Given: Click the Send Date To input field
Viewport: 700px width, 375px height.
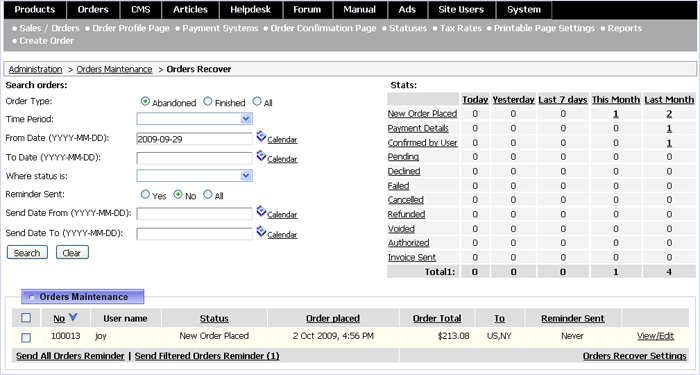Looking at the screenshot, I should coord(195,233).
